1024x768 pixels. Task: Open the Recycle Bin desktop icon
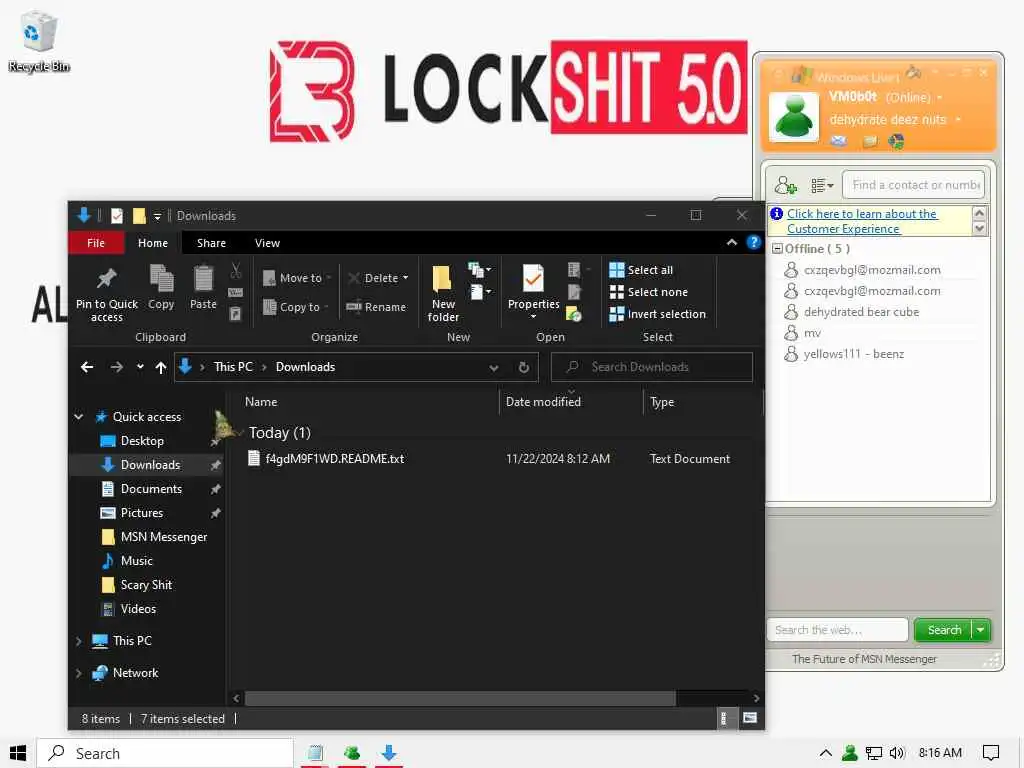pos(39,41)
